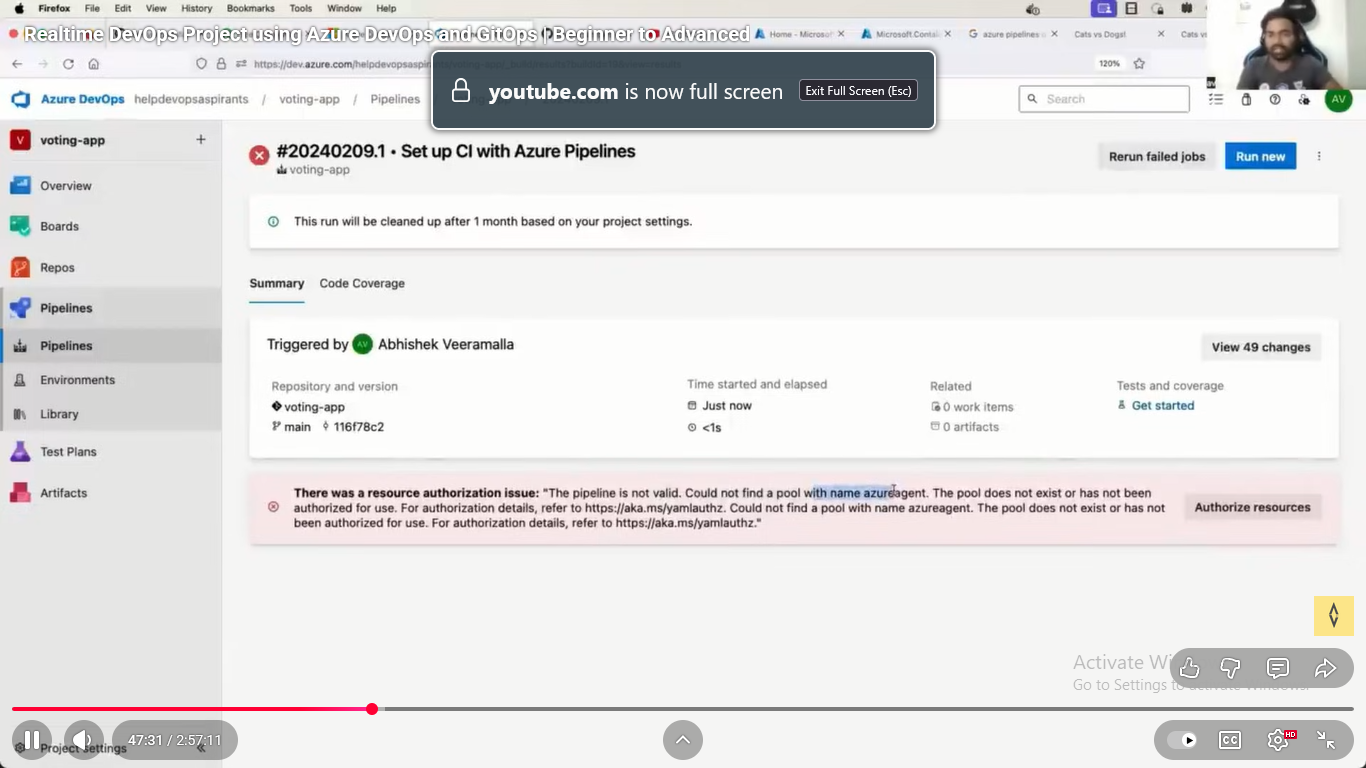Toggle the autoplay switch
The width and height of the screenshot is (1366, 768).
pyautogui.click(x=1181, y=740)
